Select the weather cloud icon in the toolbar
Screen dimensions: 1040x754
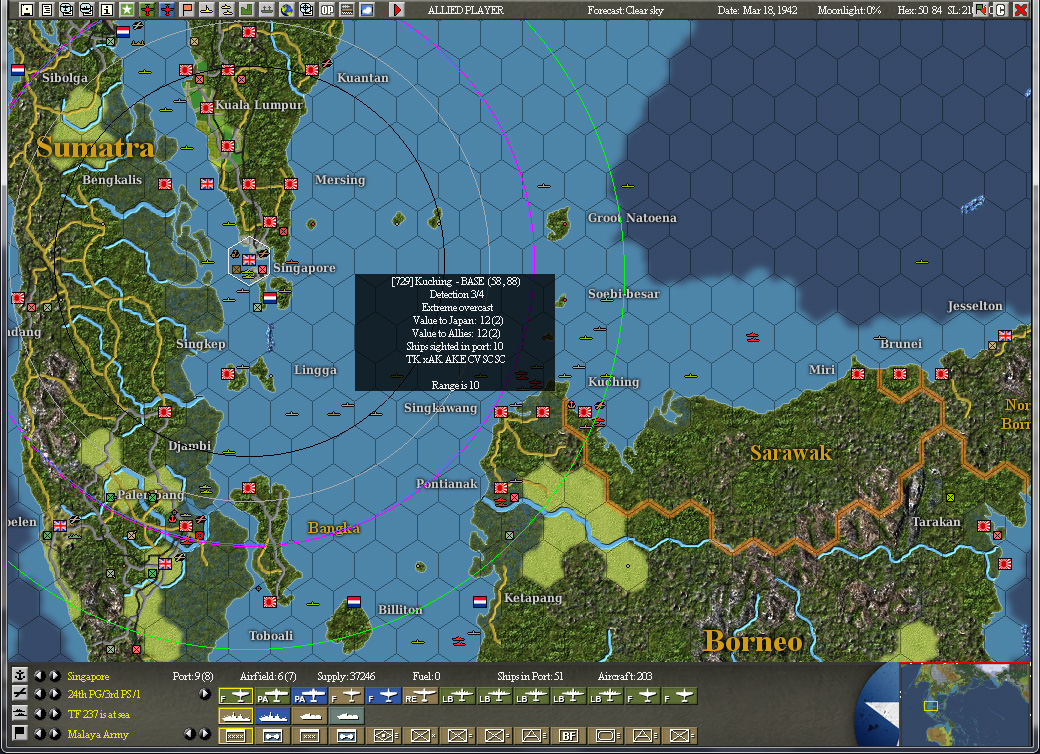click(366, 9)
